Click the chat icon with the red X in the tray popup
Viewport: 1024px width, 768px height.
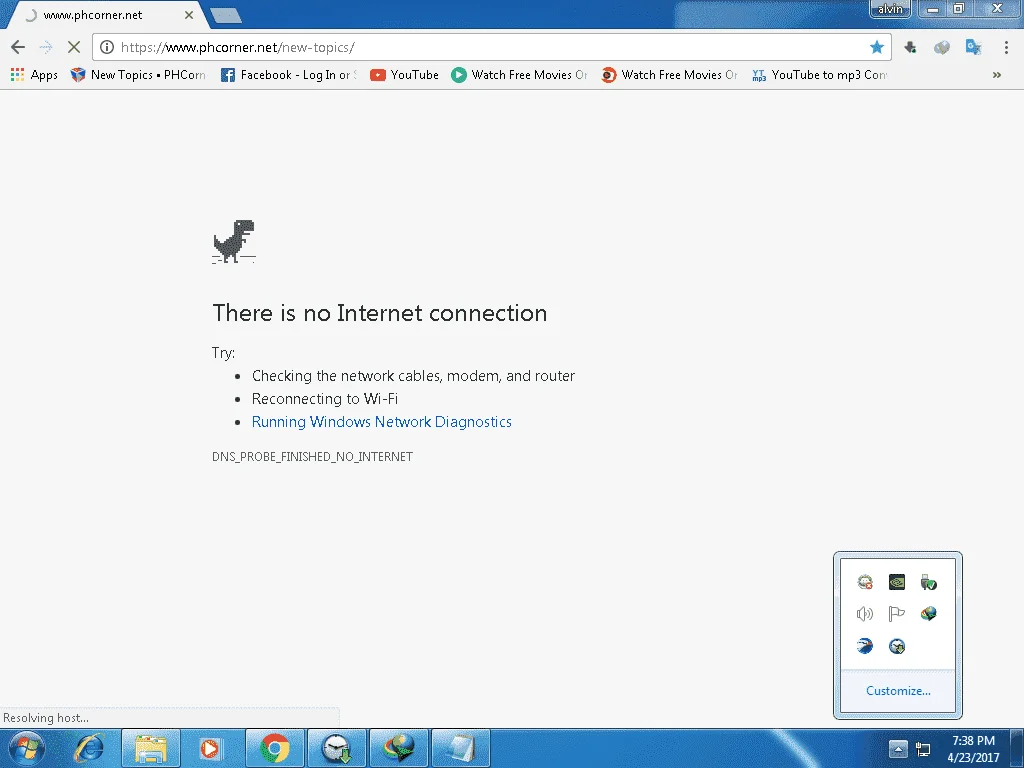865,581
